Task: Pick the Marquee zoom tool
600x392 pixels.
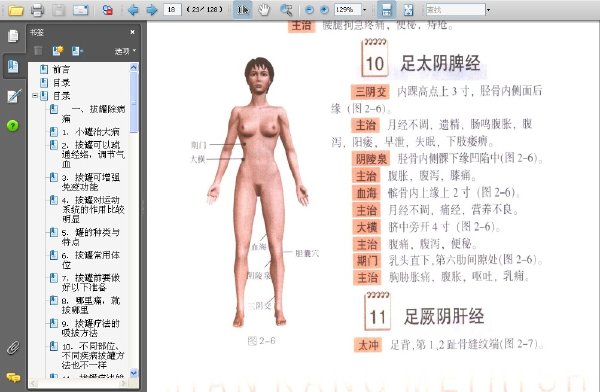Action: pos(286,10)
